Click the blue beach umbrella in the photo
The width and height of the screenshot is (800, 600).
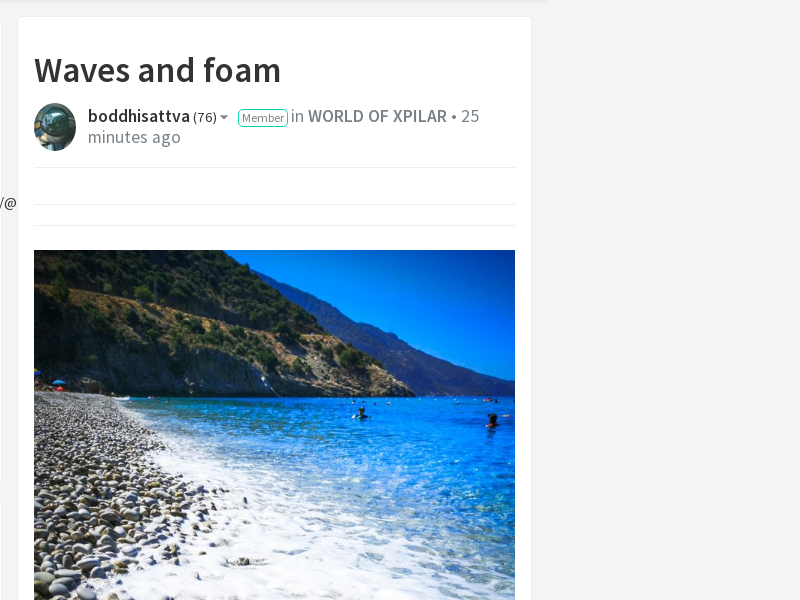59,382
